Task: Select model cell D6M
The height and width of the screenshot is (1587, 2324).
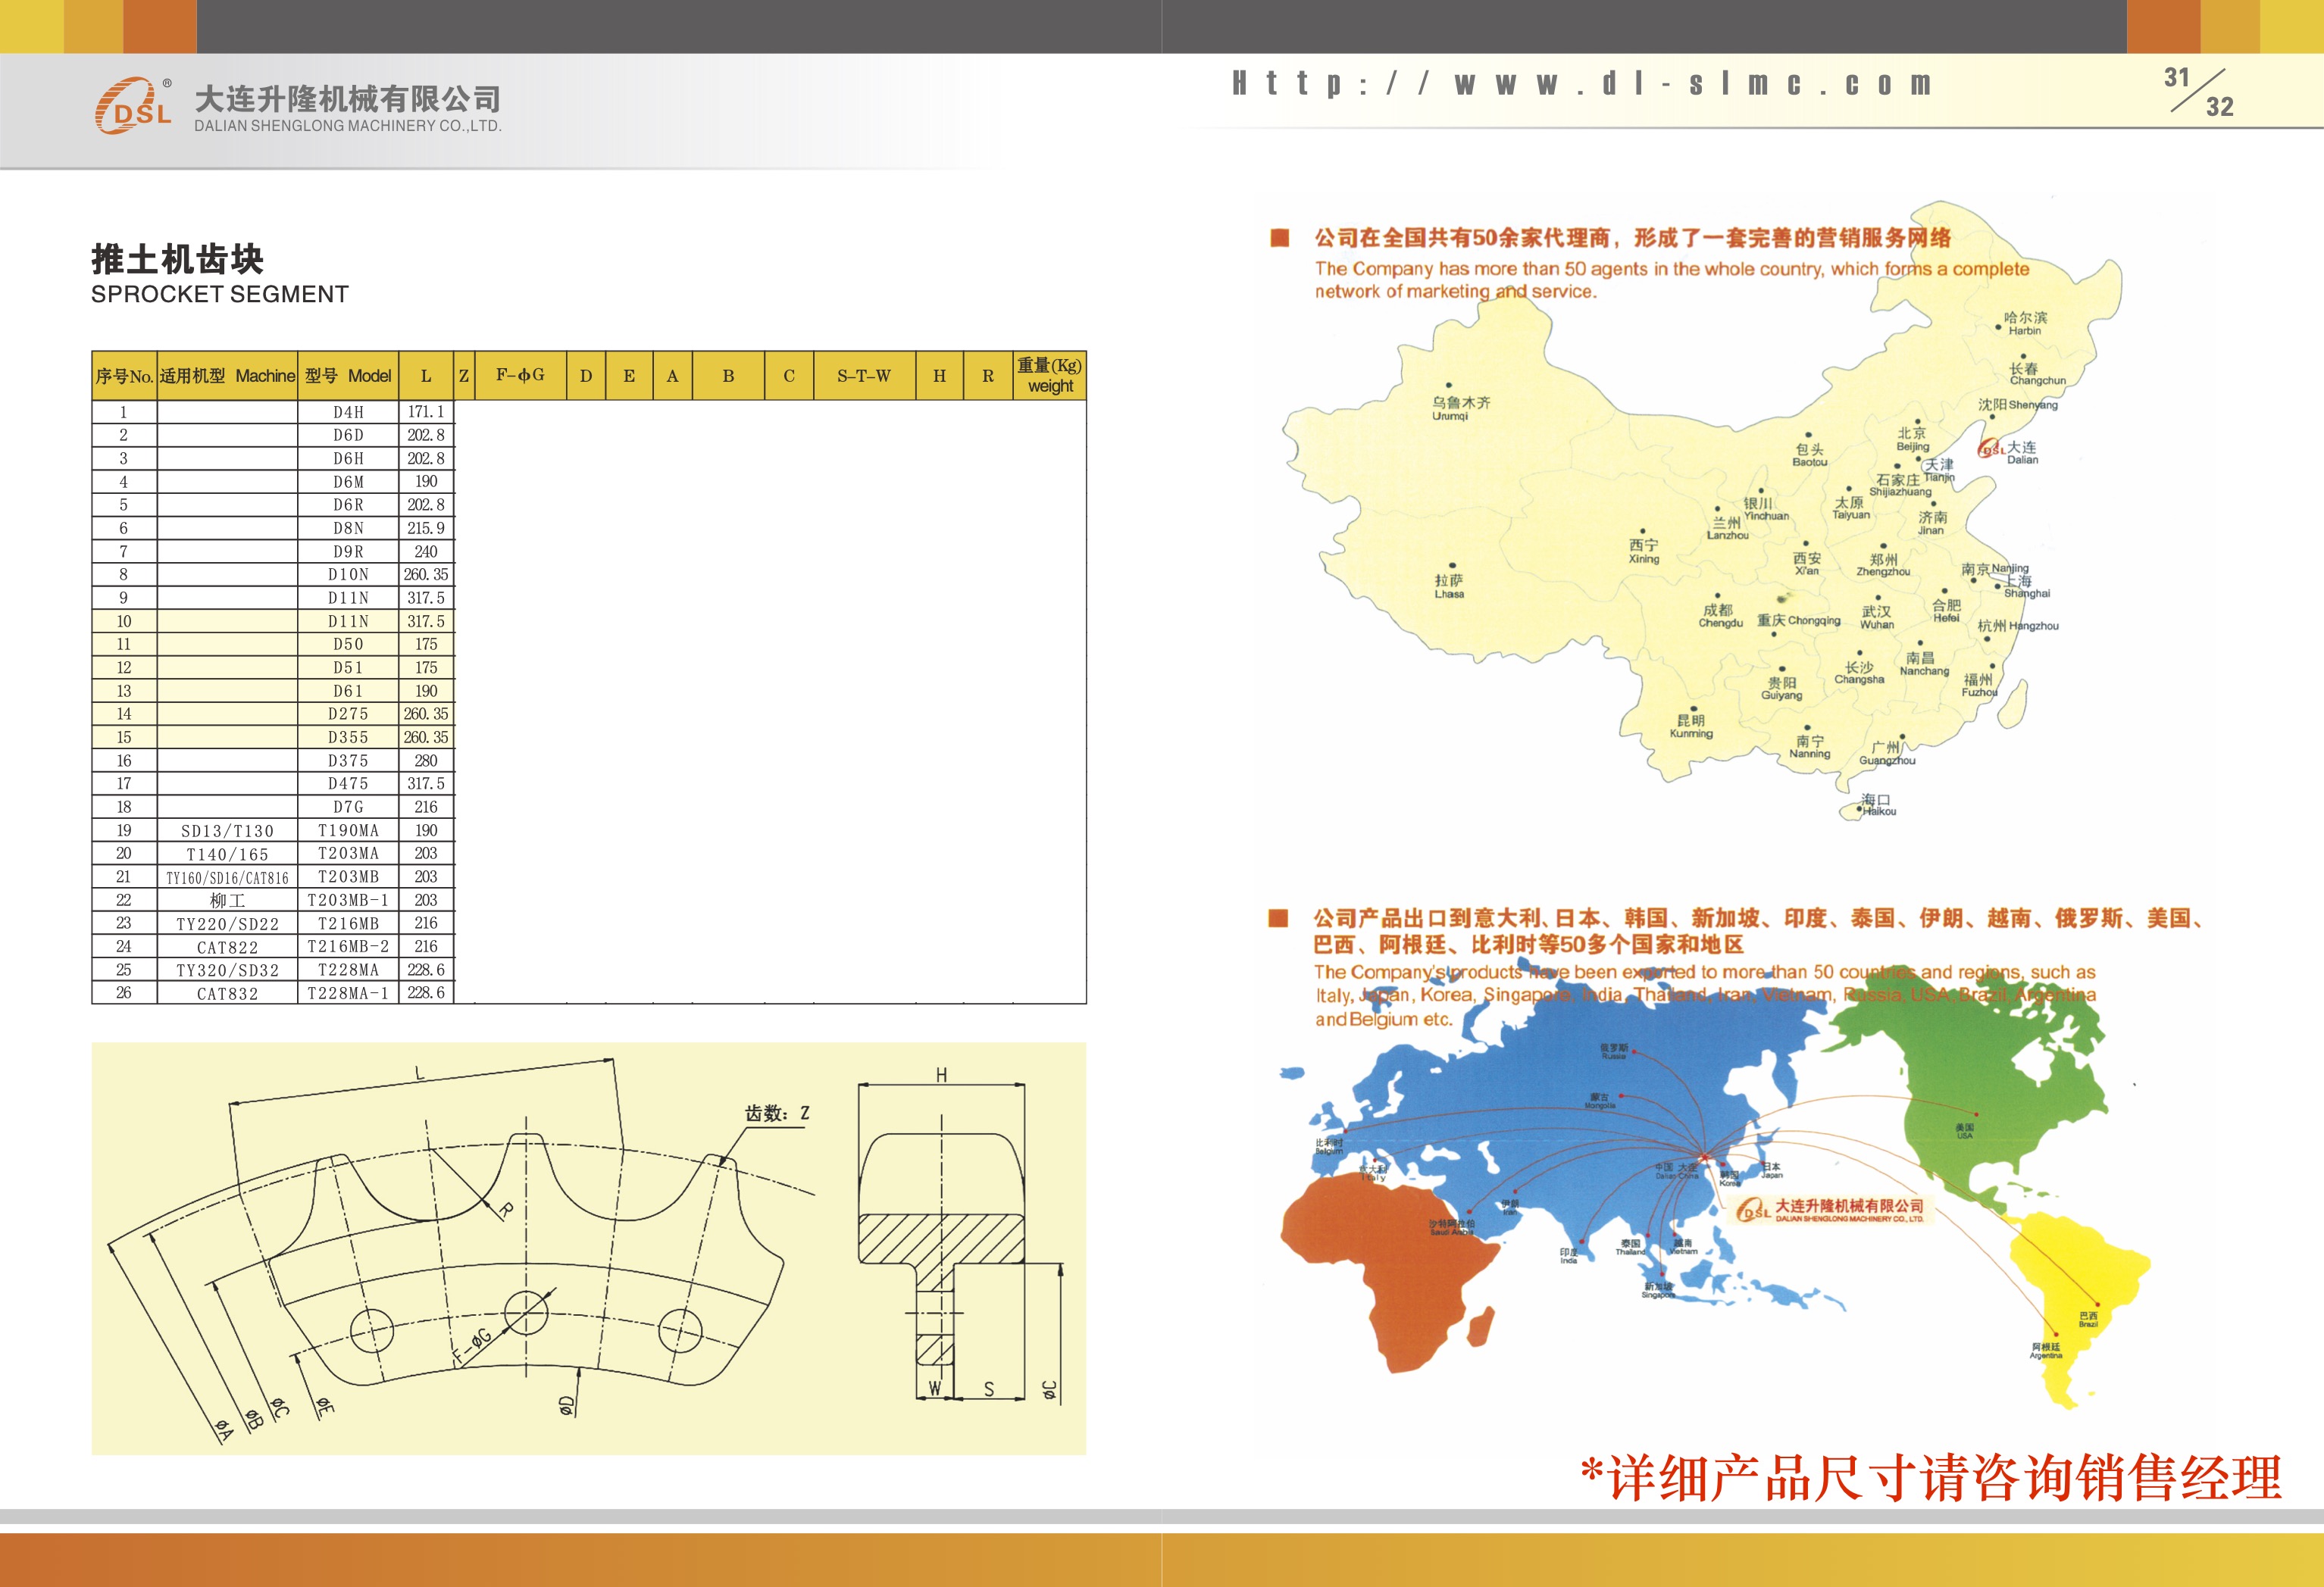Action: tap(348, 482)
